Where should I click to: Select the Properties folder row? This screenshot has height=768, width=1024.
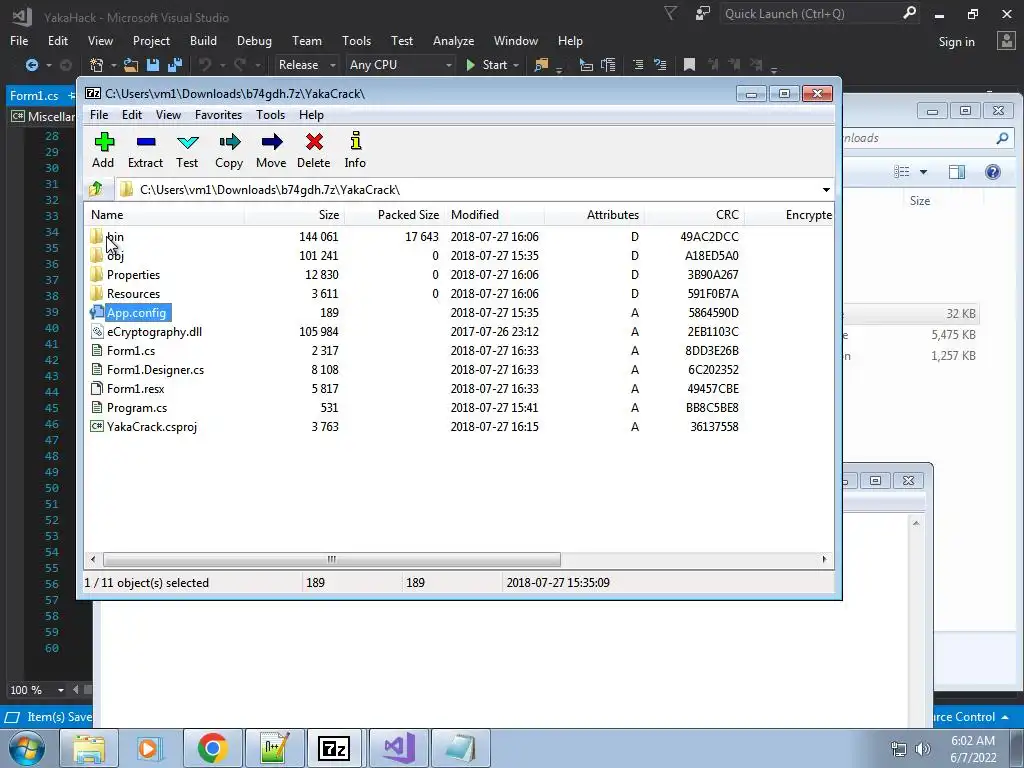458,274
